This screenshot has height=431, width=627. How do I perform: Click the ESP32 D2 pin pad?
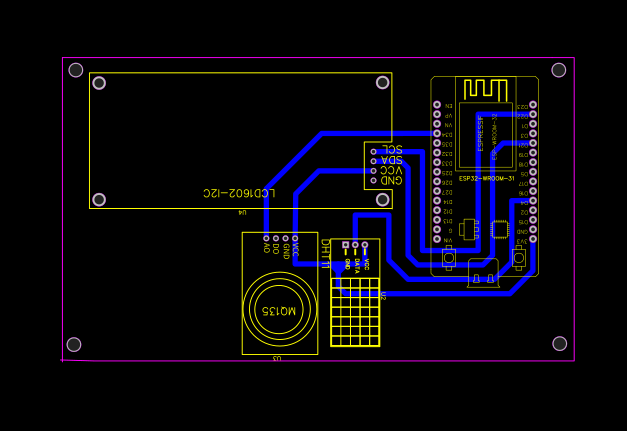point(533,210)
